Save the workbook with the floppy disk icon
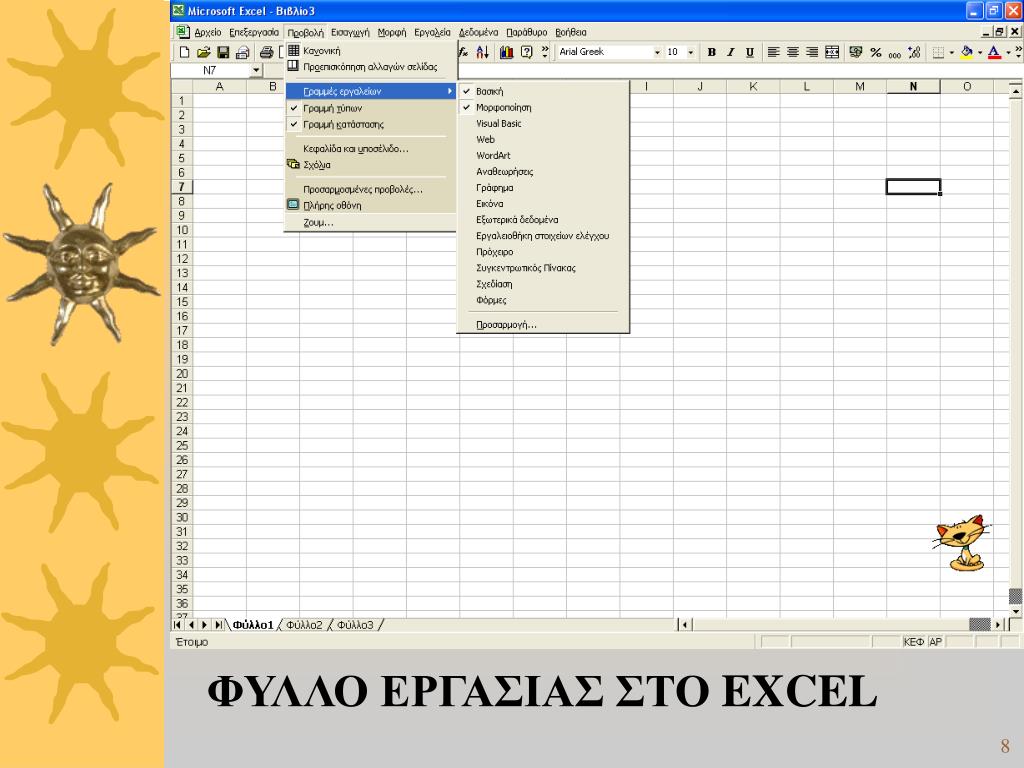1024x768 pixels. coord(223,52)
